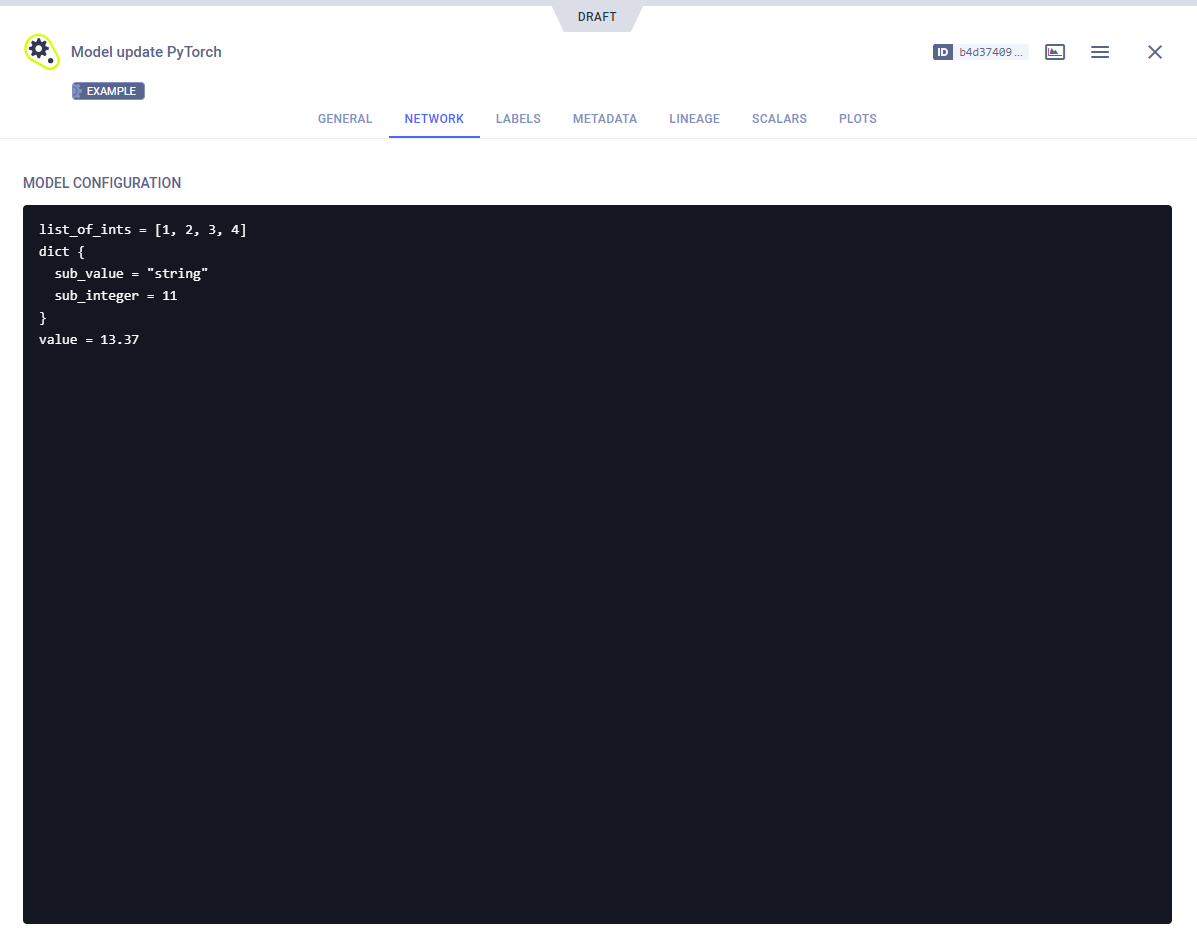Click the Model Configuration heading
1197x950 pixels.
click(x=102, y=183)
